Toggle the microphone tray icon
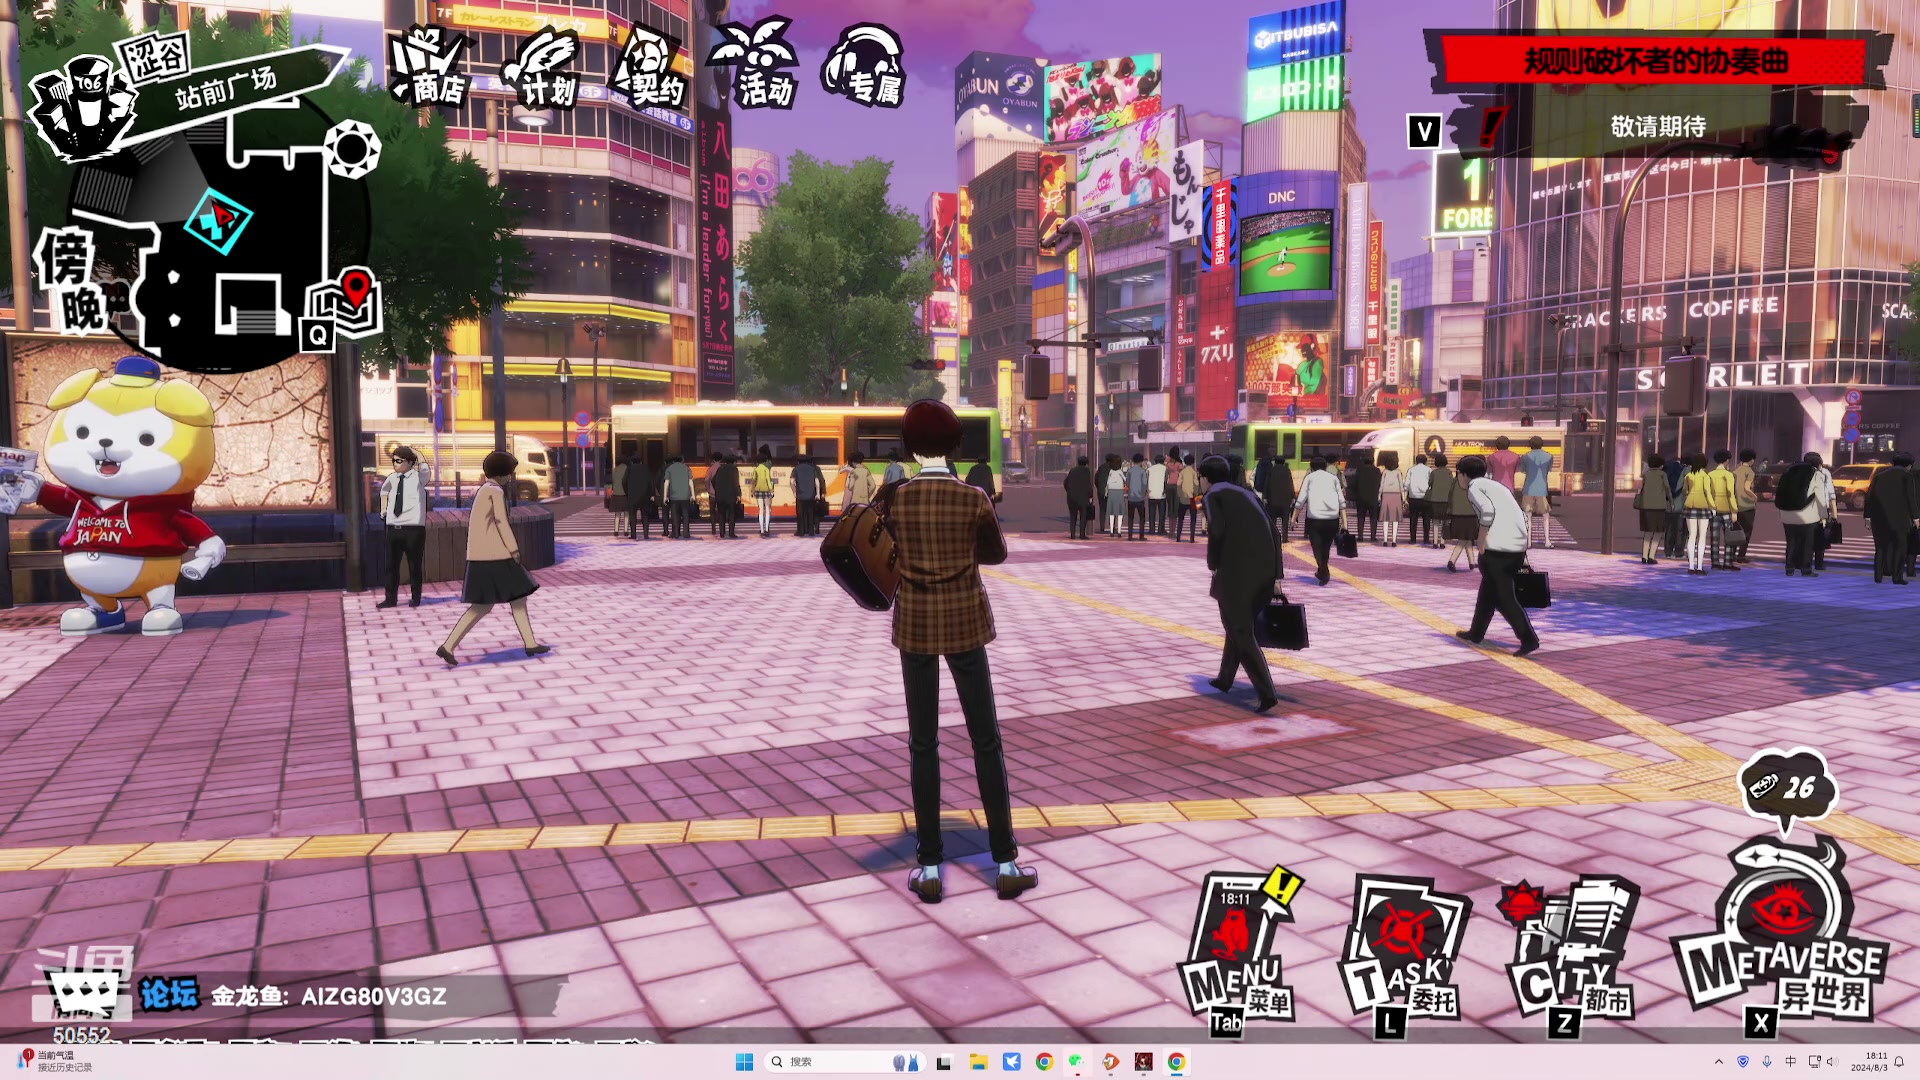This screenshot has width=1920, height=1080. [x=1767, y=1062]
